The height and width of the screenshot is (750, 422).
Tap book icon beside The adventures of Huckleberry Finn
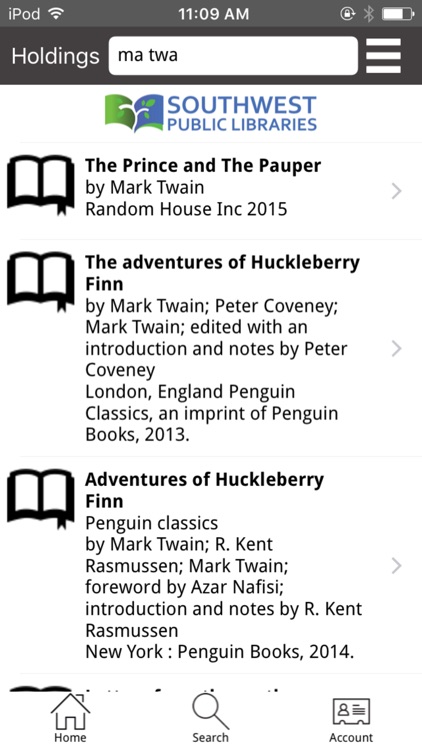41,282
